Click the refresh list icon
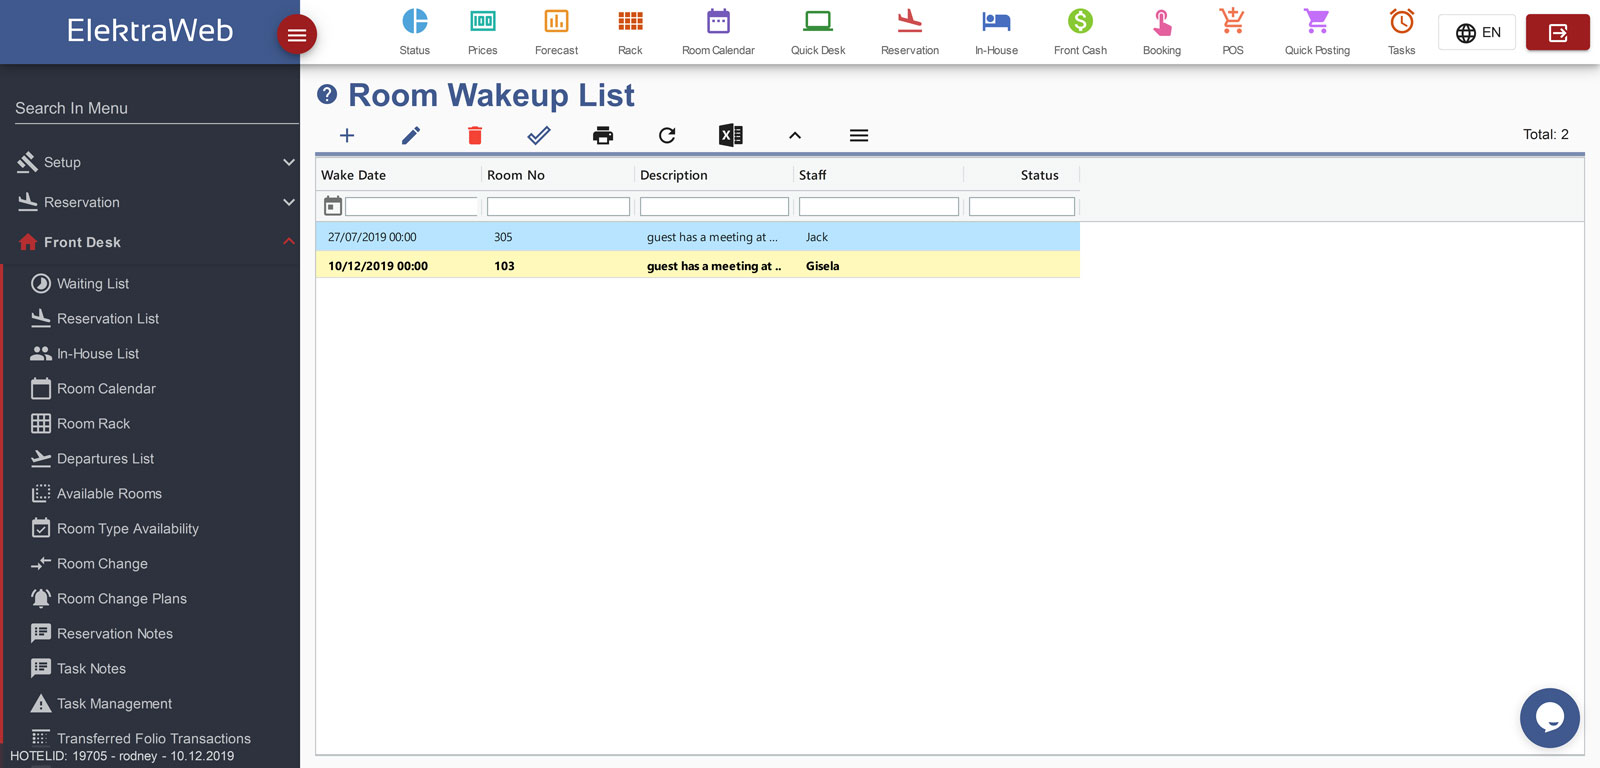This screenshot has width=1600, height=768. coord(667,135)
